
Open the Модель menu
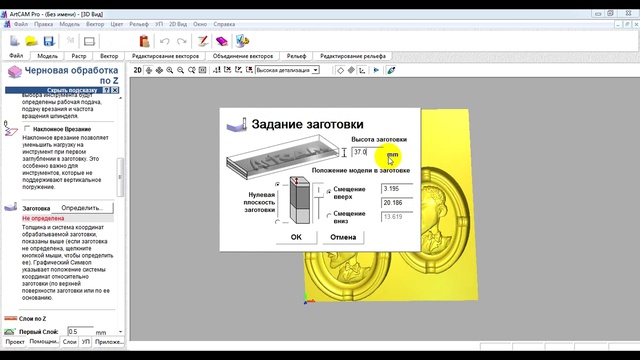pyautogui.click(x=70, y=24)
